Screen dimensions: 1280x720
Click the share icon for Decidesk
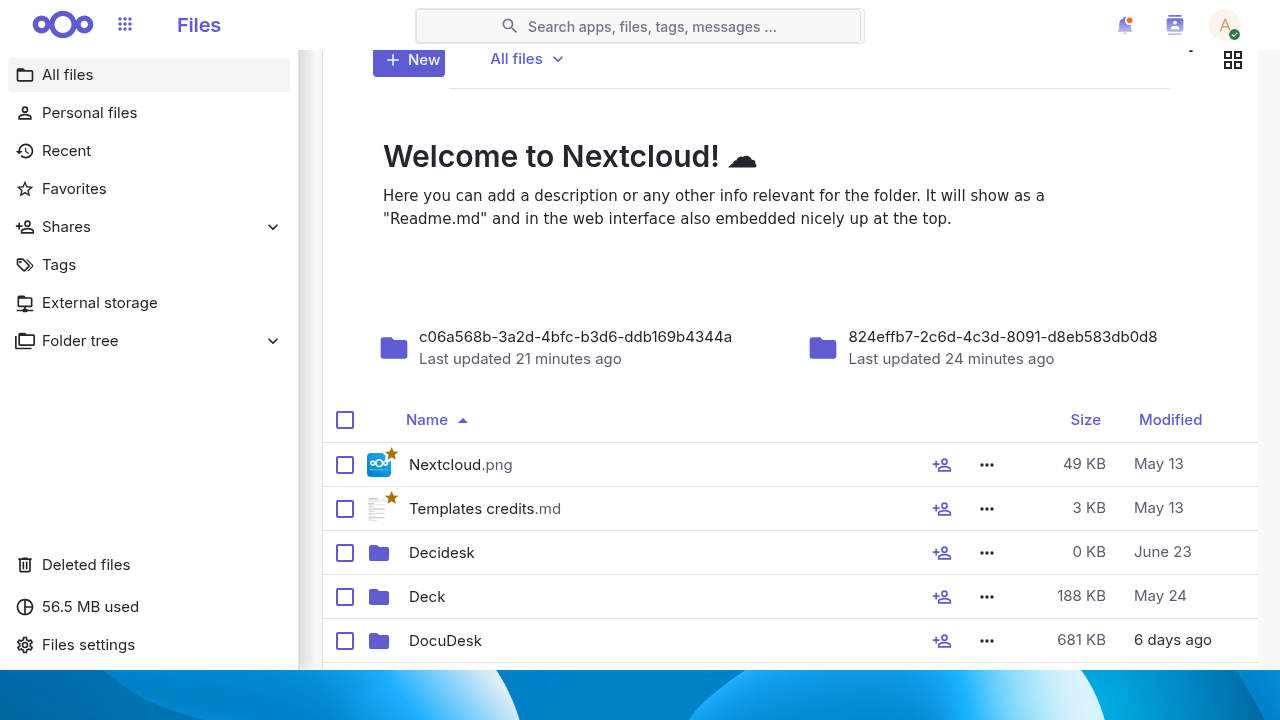942,553
